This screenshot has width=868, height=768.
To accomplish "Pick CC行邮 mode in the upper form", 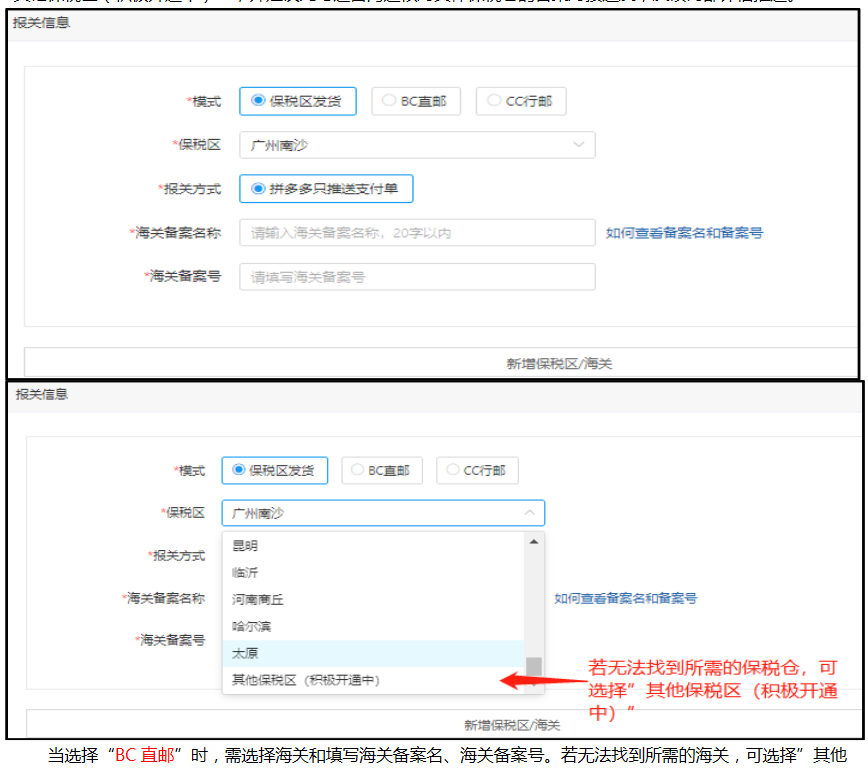I will tap(520, 101).
